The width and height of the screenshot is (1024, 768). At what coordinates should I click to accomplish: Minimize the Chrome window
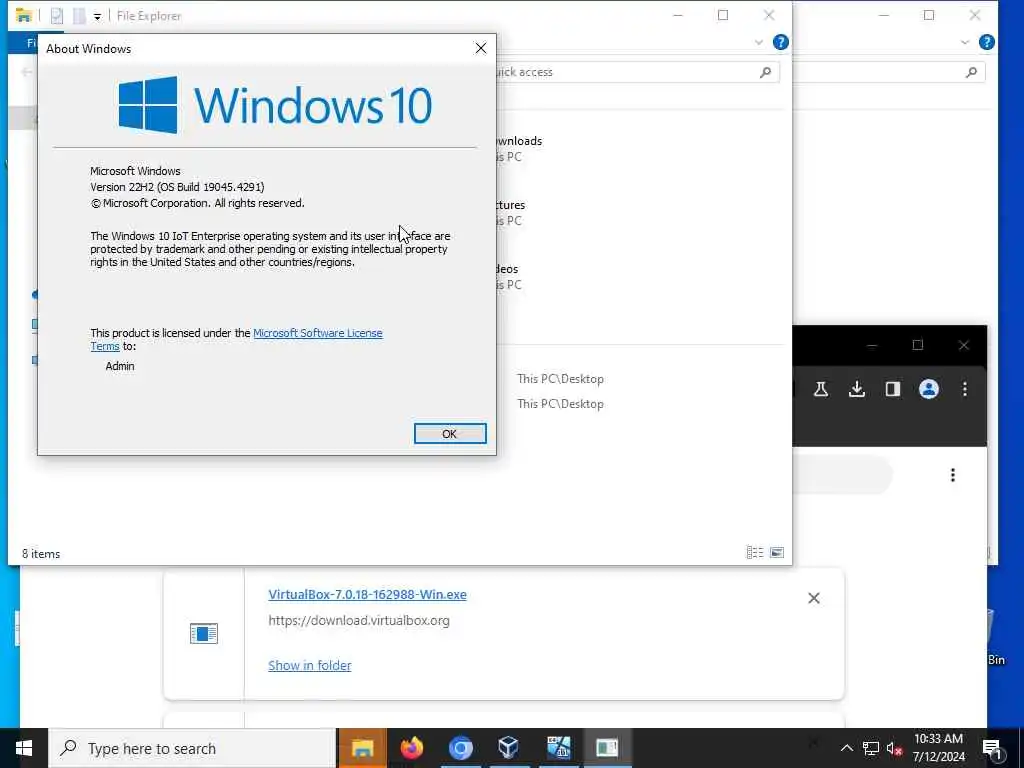tap(872, 345)
